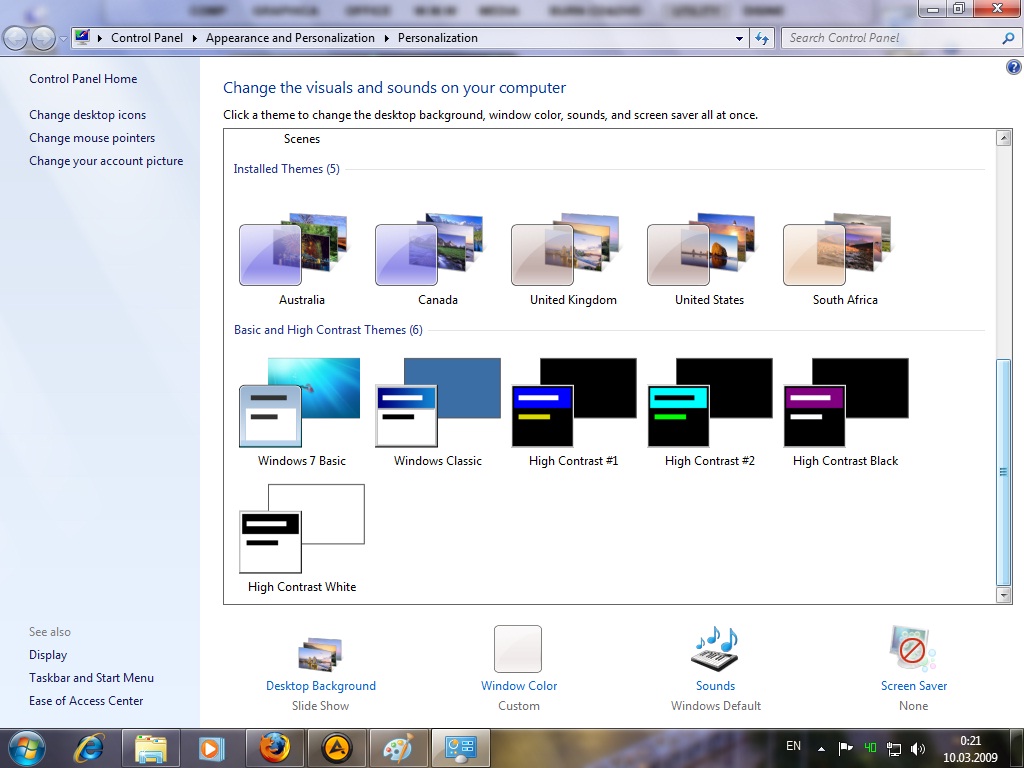Click the themes list scrollbar thumb
1024x768 pixels.
point(1004,472)
